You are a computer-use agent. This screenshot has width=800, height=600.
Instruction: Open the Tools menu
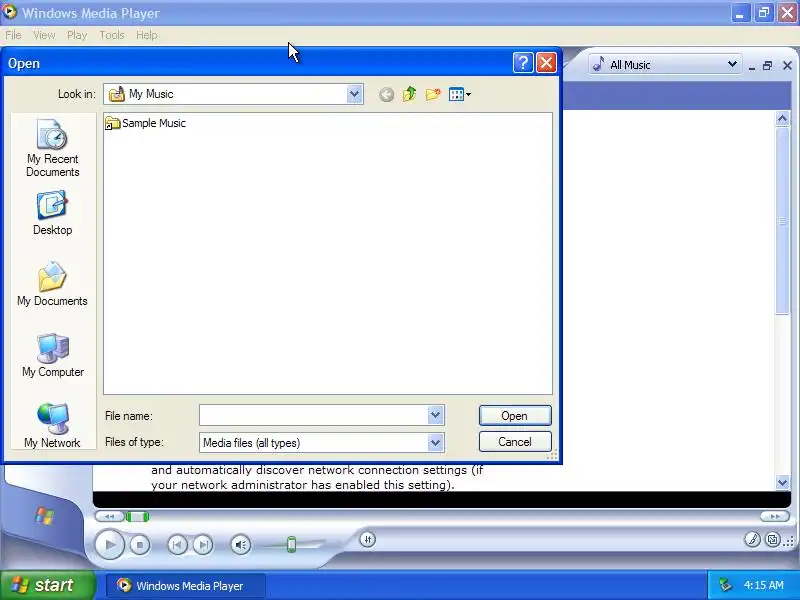click(112, 35)
